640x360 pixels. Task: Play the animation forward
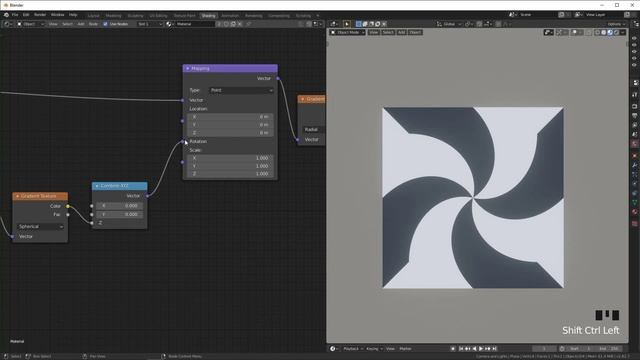click(x=481, y=349)
